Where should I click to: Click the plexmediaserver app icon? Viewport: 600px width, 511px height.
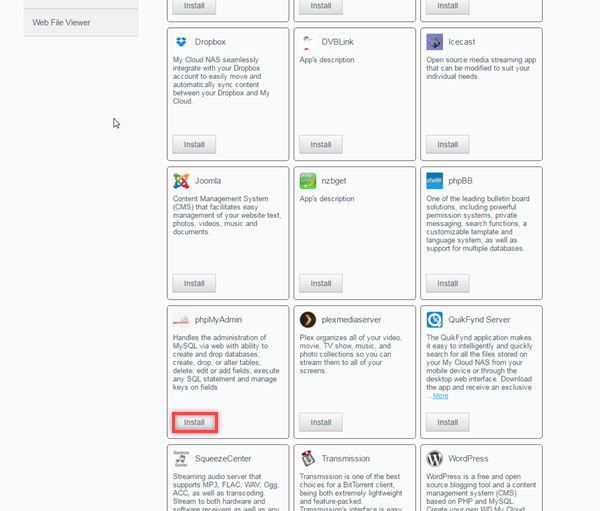[x=308, y=320]
